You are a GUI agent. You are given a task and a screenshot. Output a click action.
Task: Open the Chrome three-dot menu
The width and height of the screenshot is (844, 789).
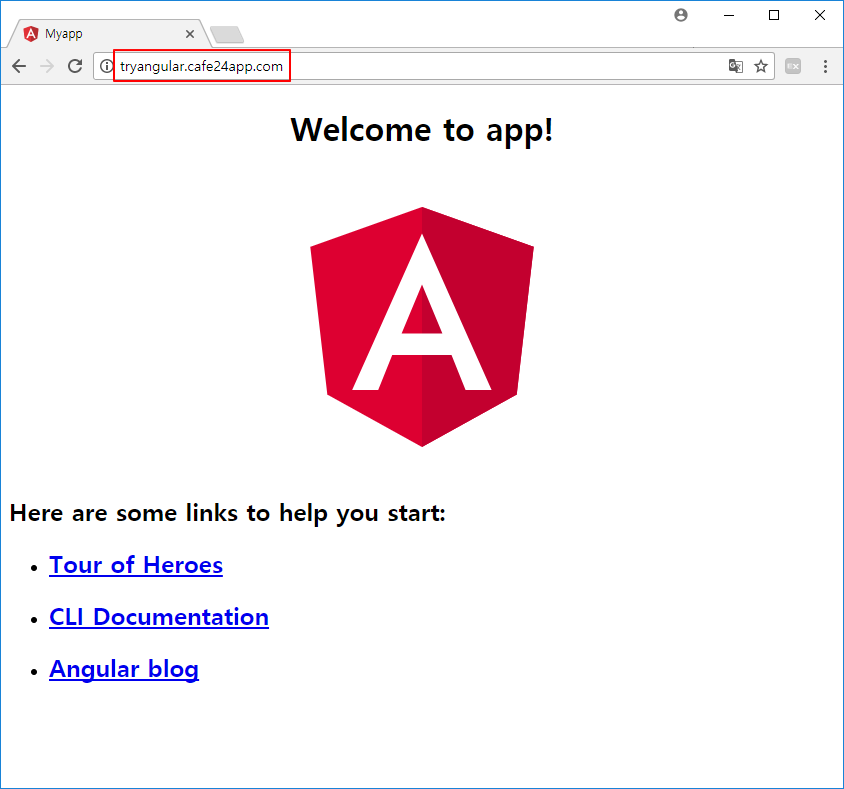pyautogui.click(x=825, y=66)
